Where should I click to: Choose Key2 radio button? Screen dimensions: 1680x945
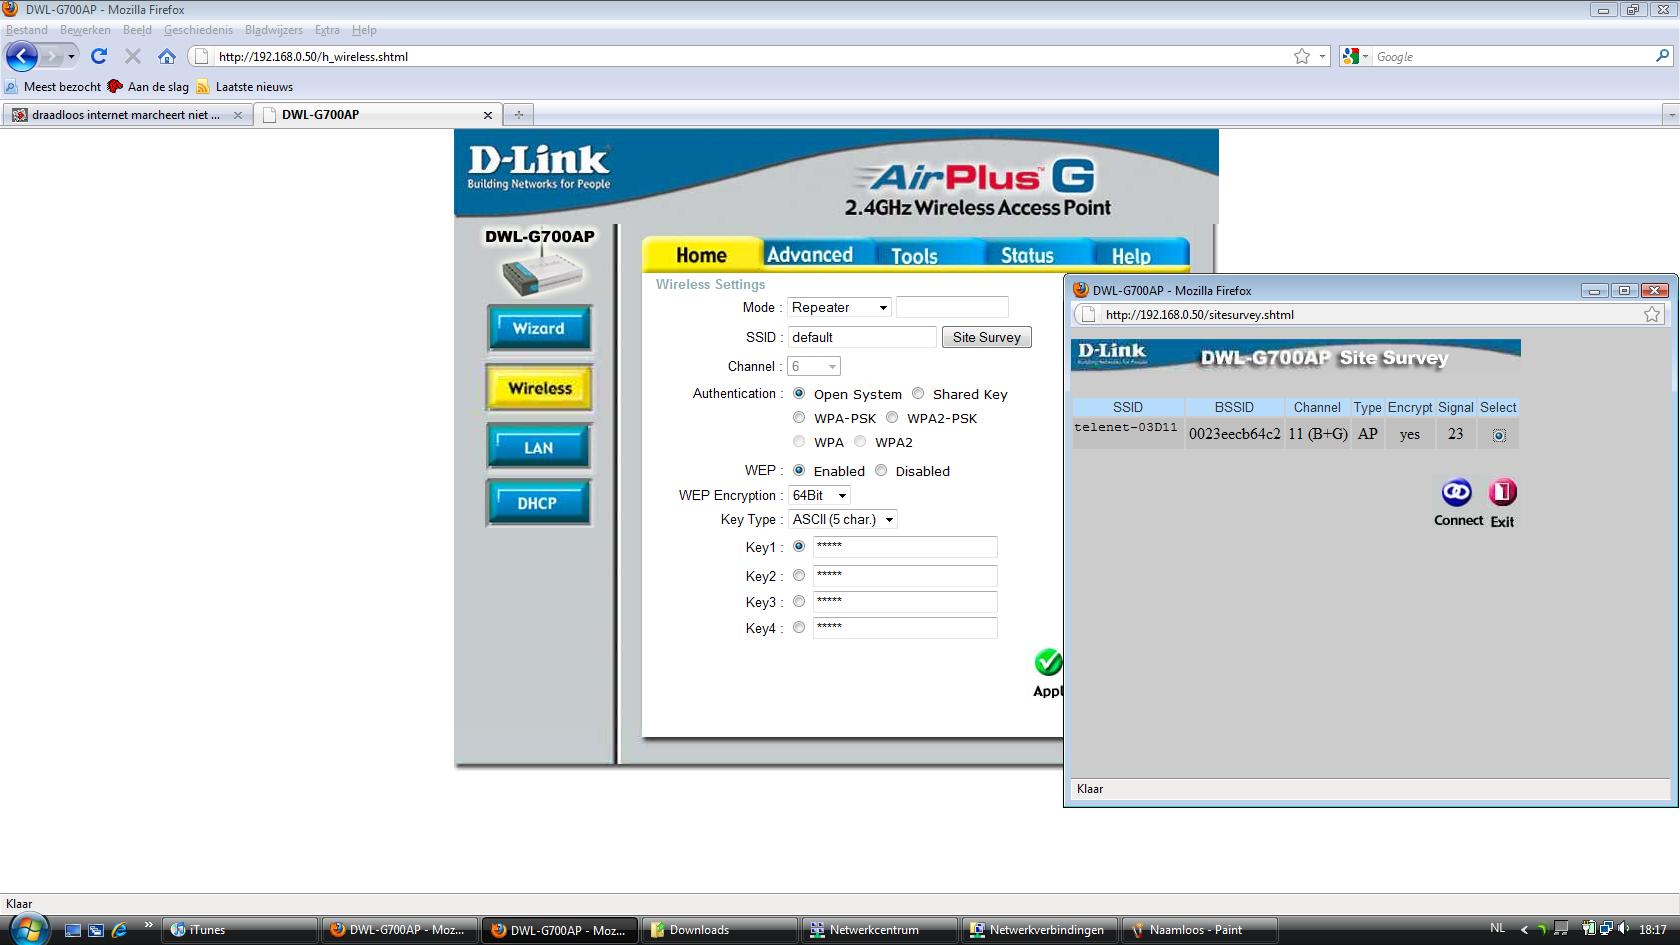(799, 575)
